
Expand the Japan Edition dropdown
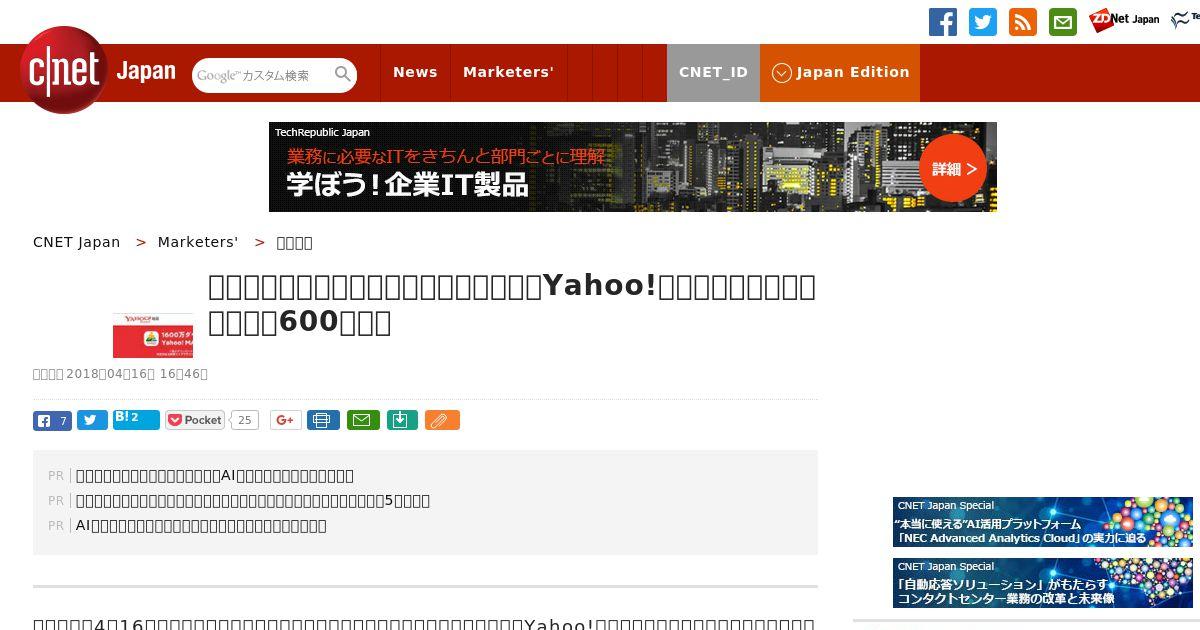click(840, 72)
